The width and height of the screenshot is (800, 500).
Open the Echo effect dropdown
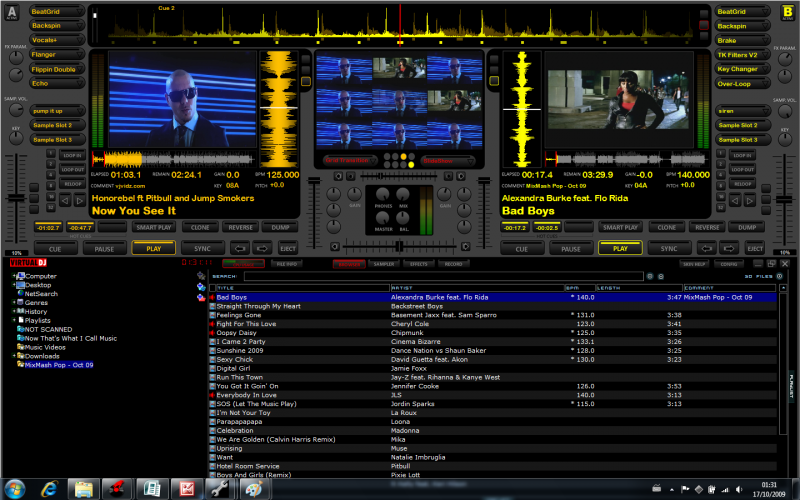pos(57,83)
